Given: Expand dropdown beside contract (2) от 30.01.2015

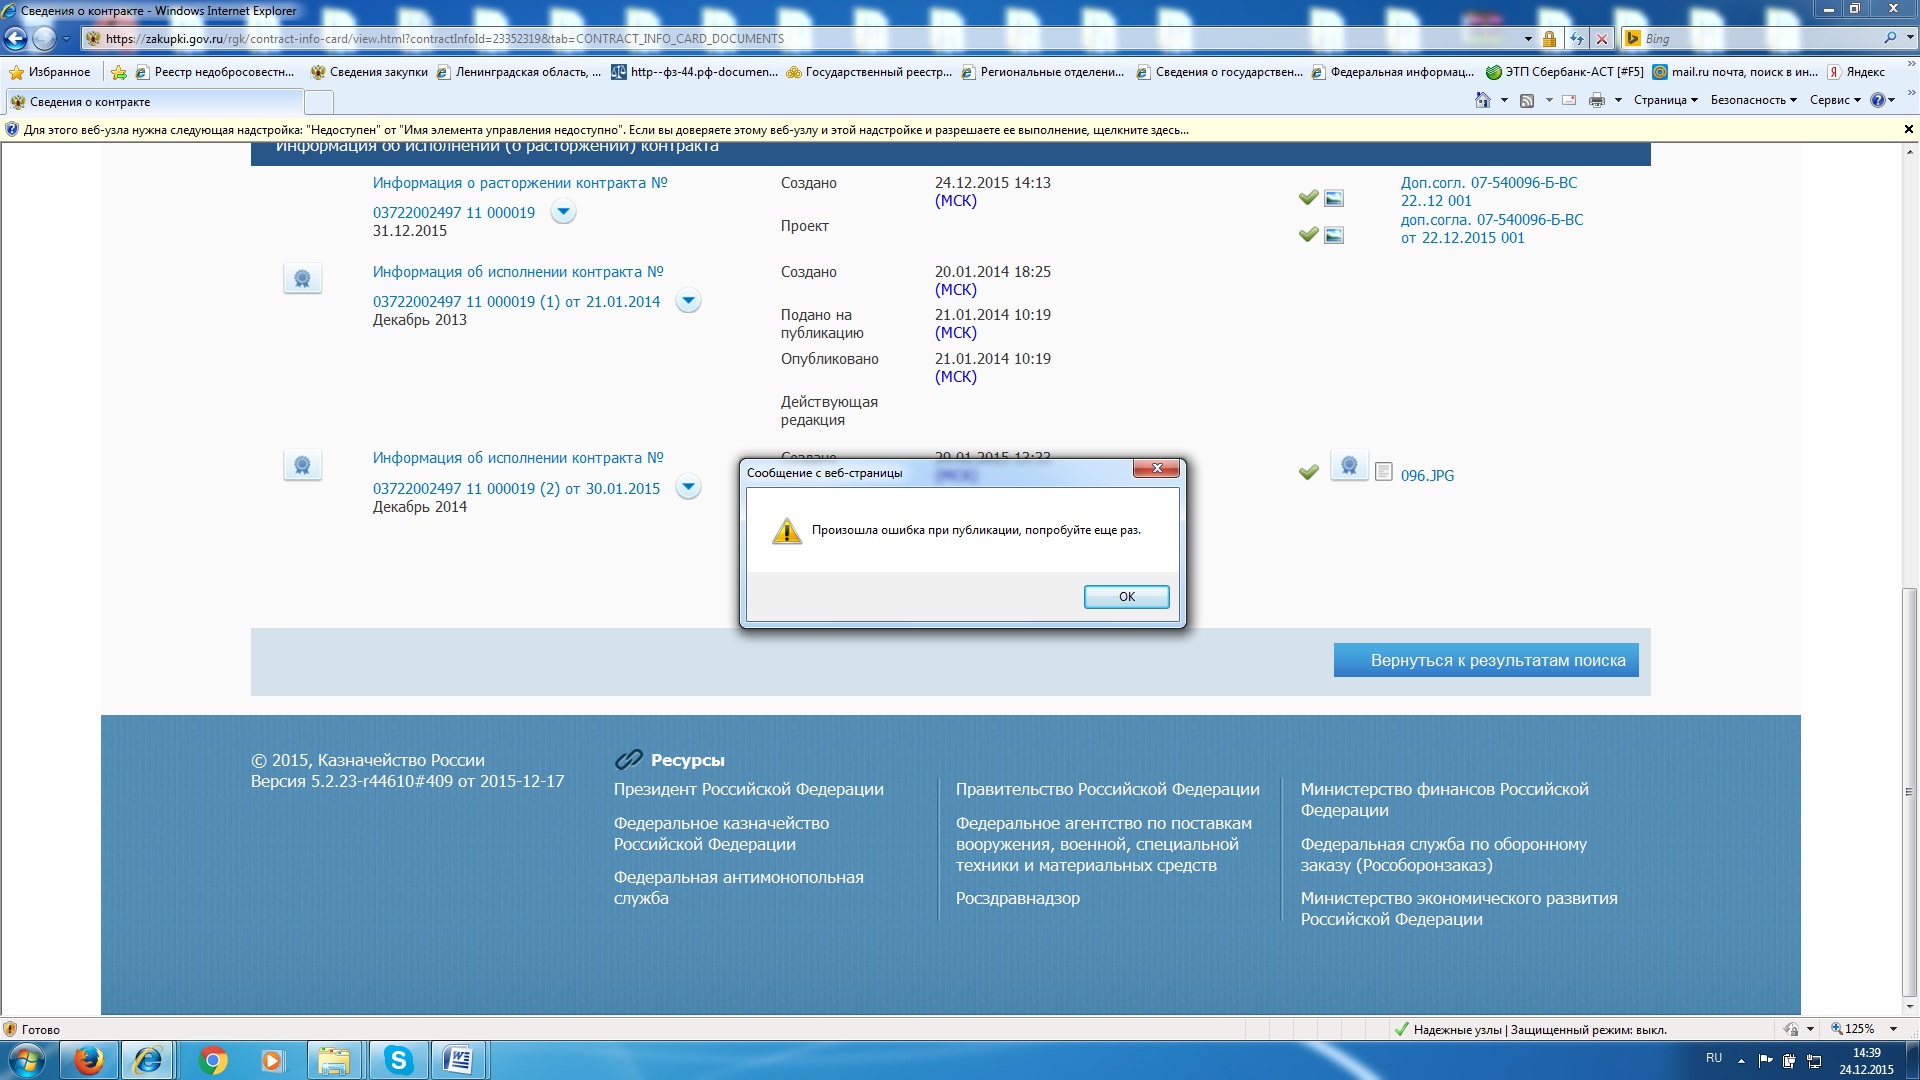Looking at the screenshot, I should [688, 487].
